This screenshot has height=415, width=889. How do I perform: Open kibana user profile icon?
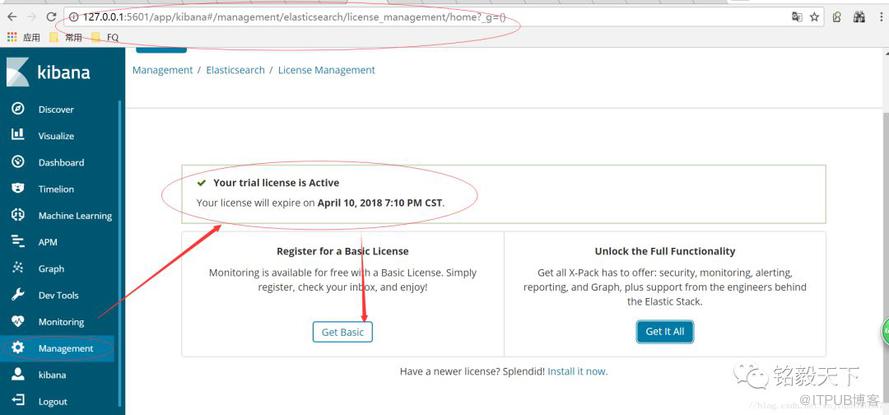(18, 374)
